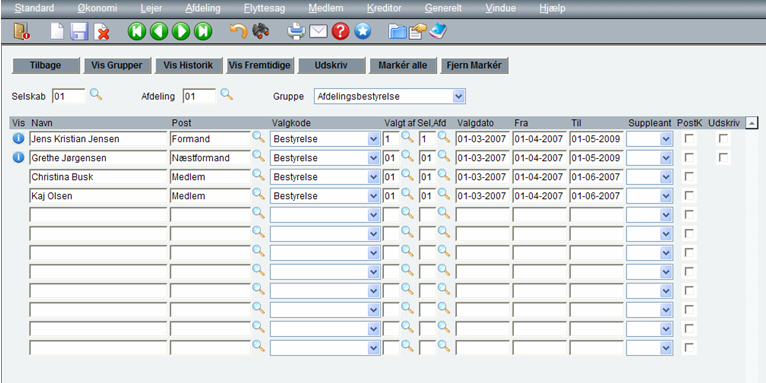Click scrollbar up arrow beside Udskriv header
The width and height of the screenshot is (766, 383).
point(751,124)
